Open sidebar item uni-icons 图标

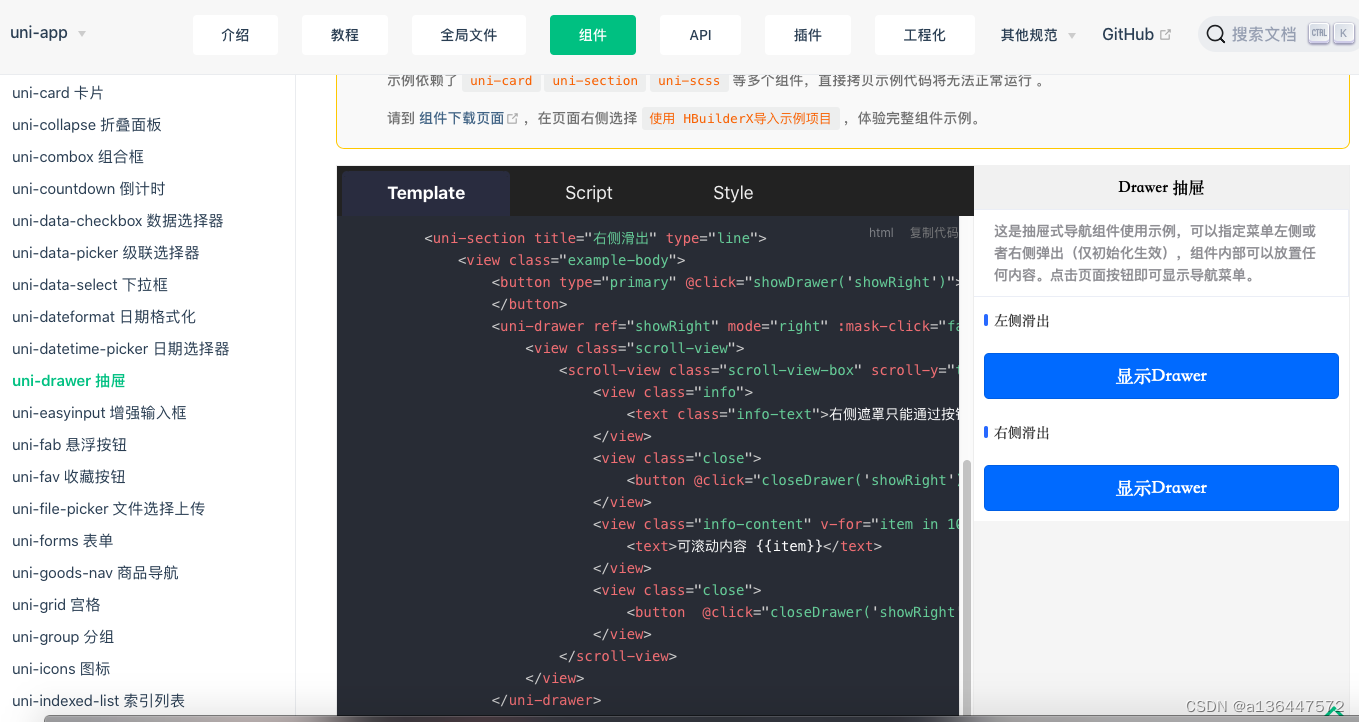point(61,669)
